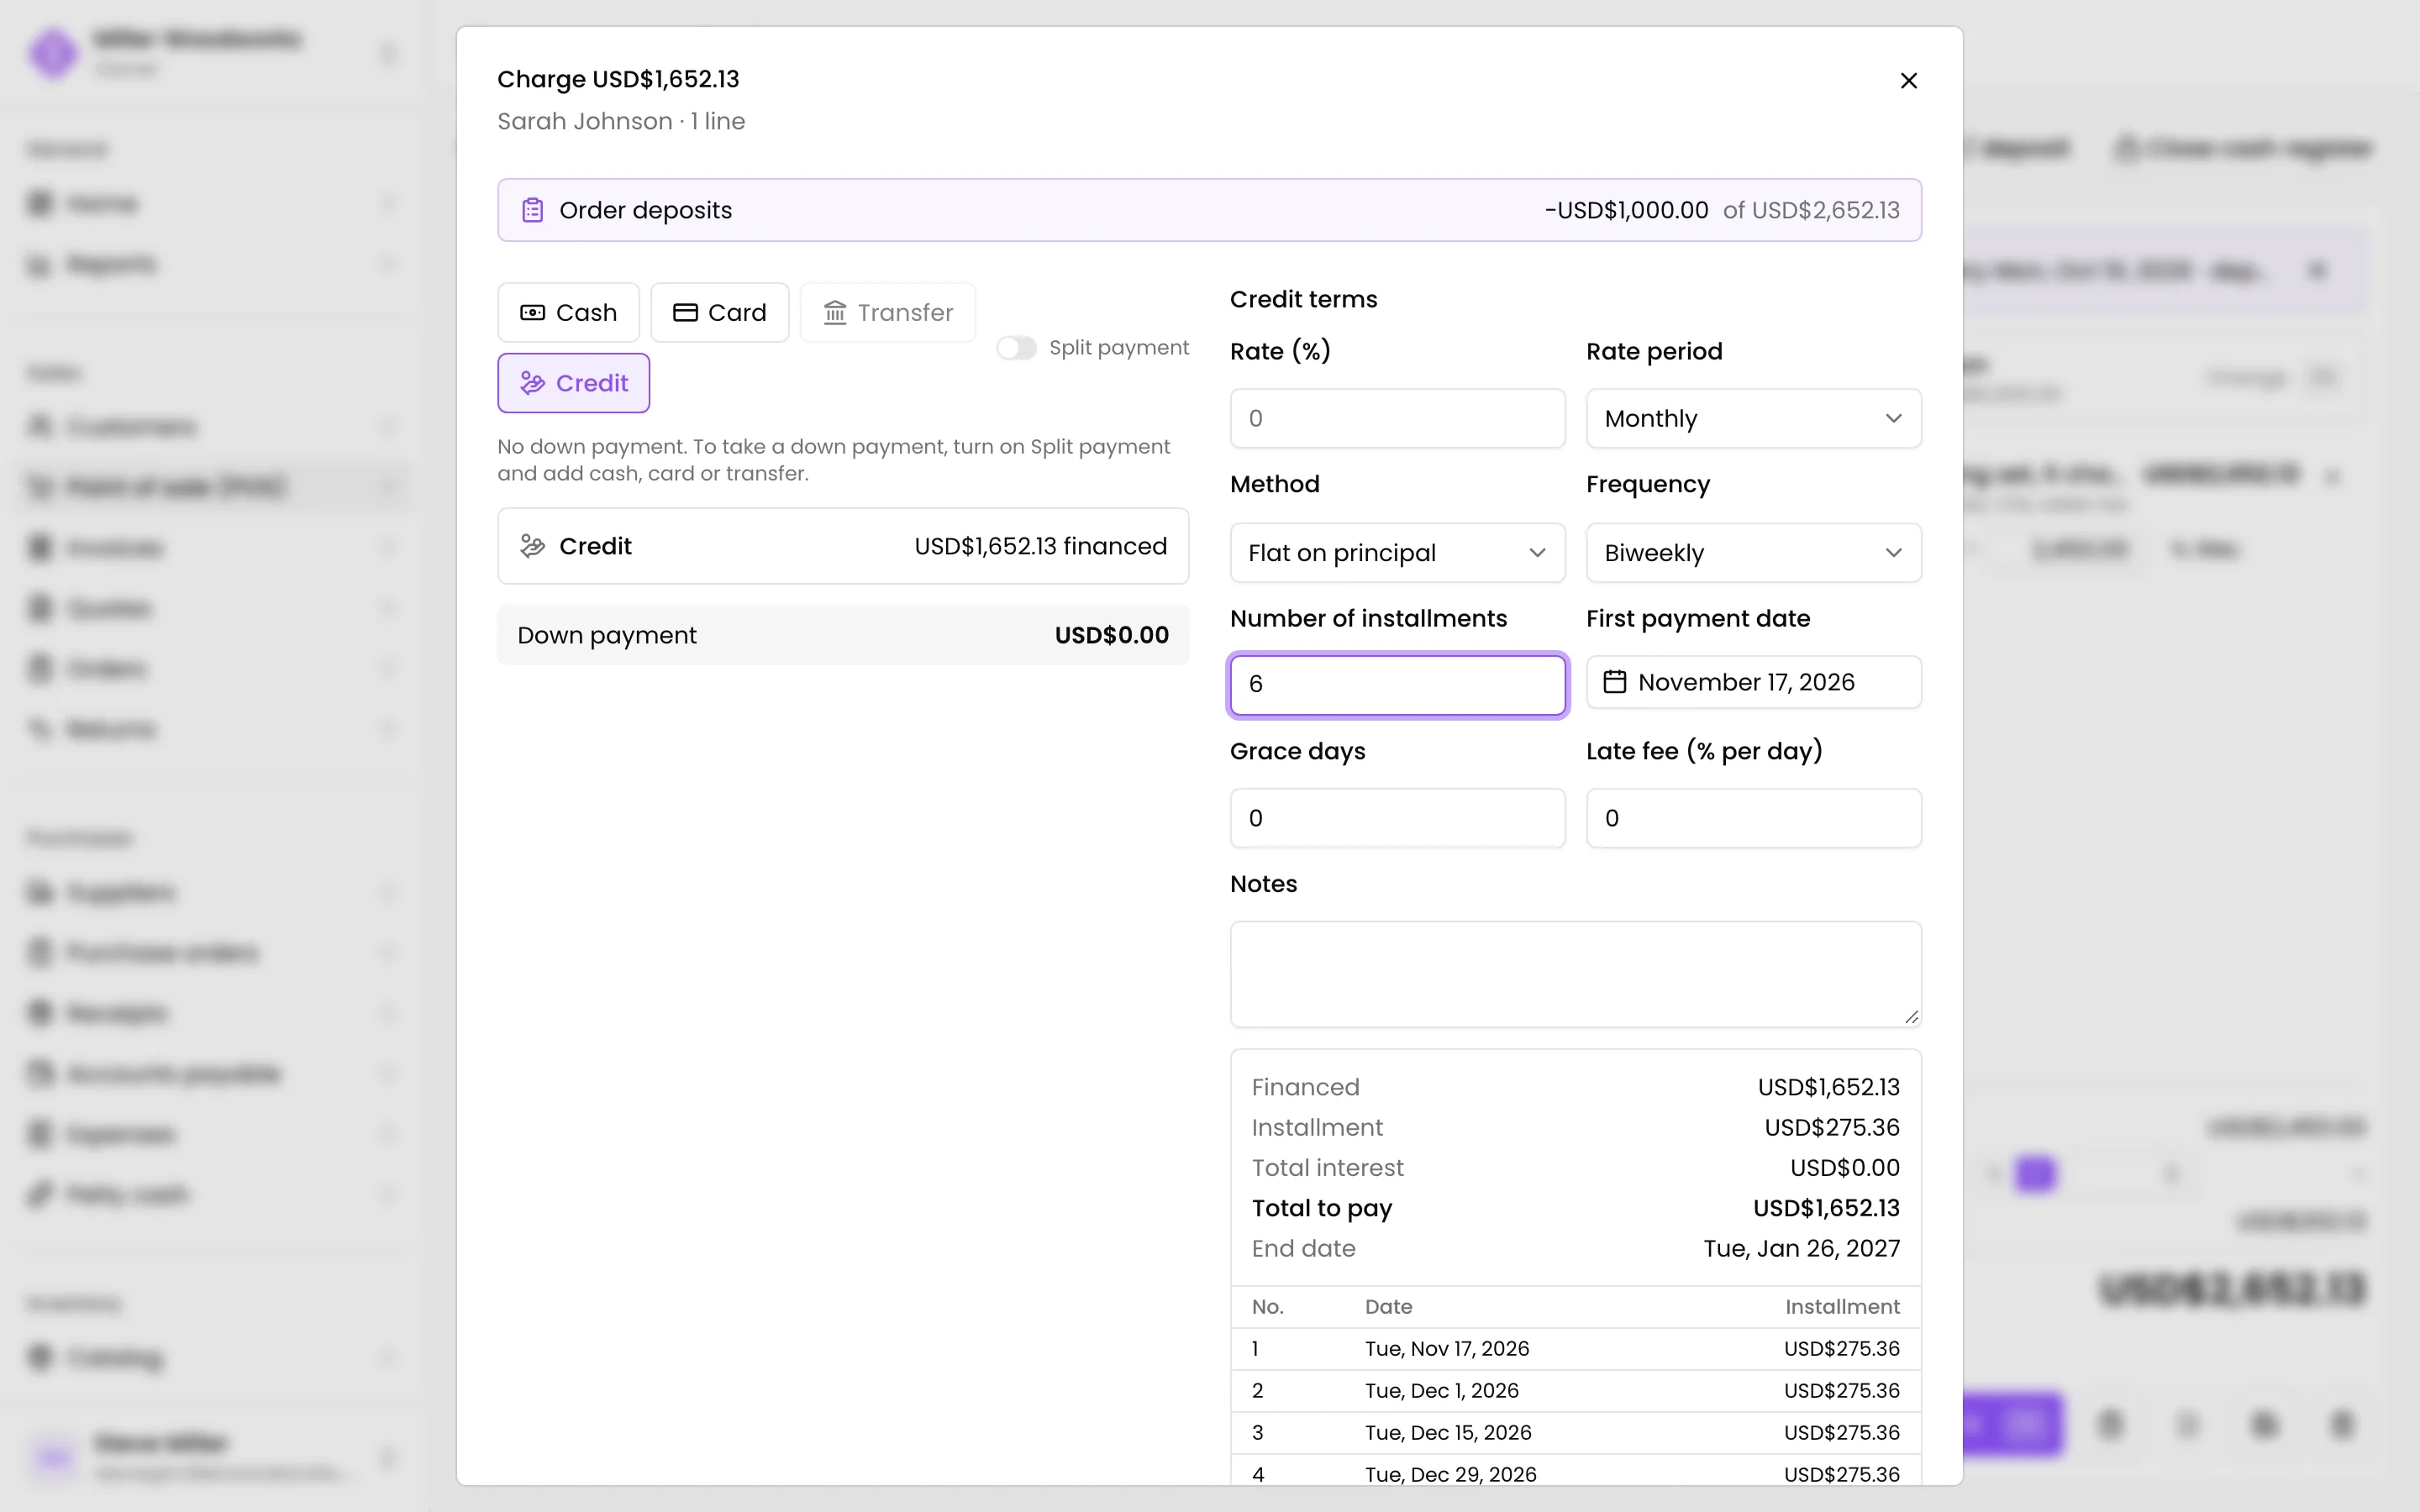Click the Installment 'USD$275.36' summary value
The image size is (2420, 1512).
click(x=1831, y=1128)
